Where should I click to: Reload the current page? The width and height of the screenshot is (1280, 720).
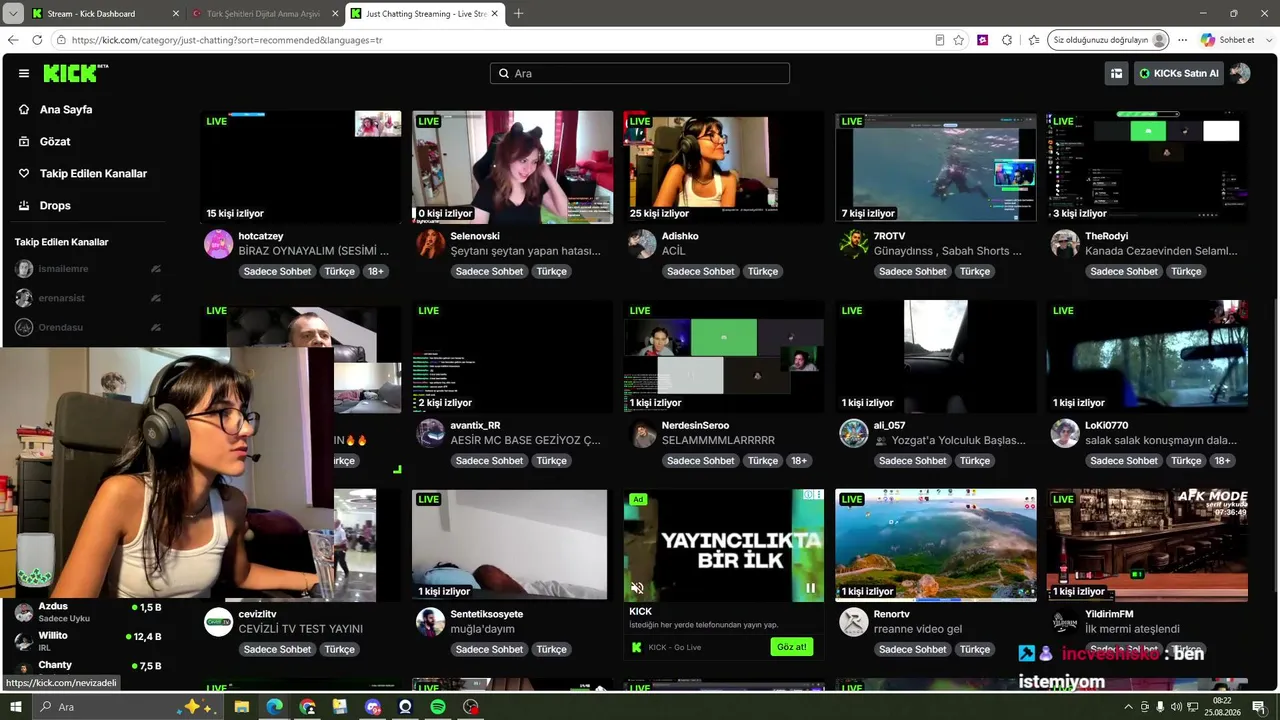click(37, 40)
